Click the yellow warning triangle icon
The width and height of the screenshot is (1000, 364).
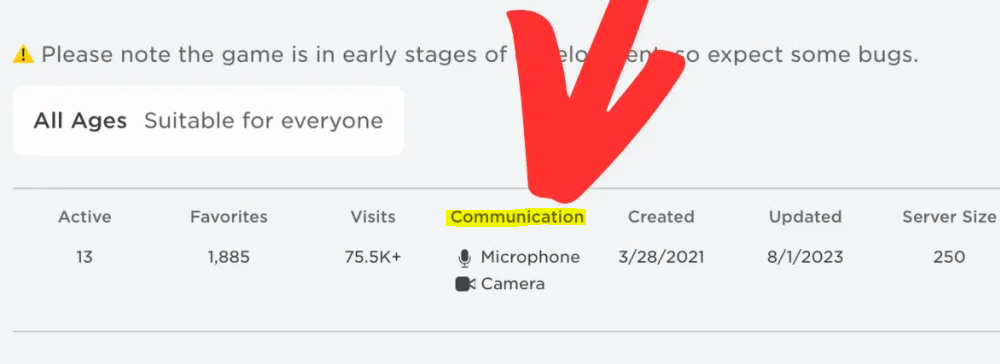pos(23,55)
